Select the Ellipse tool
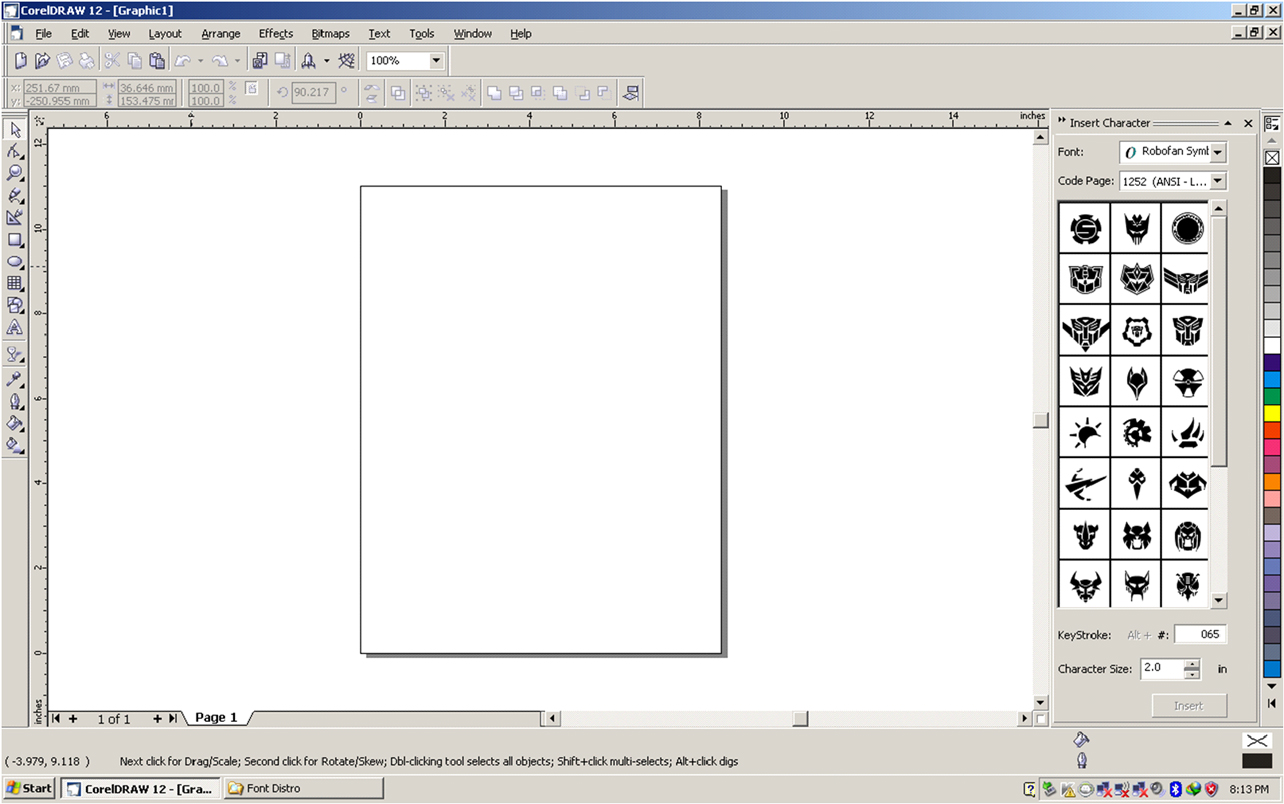1284x804 pixels. (x=15, y=261)
